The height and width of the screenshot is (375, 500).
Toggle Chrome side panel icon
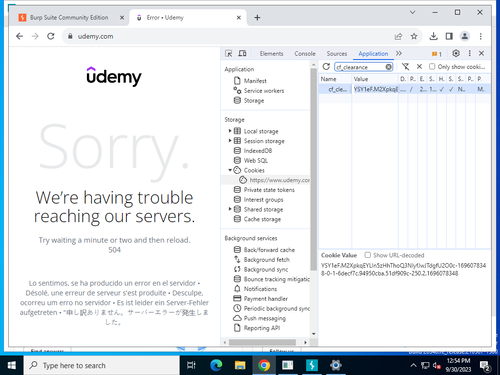point(449,36)
